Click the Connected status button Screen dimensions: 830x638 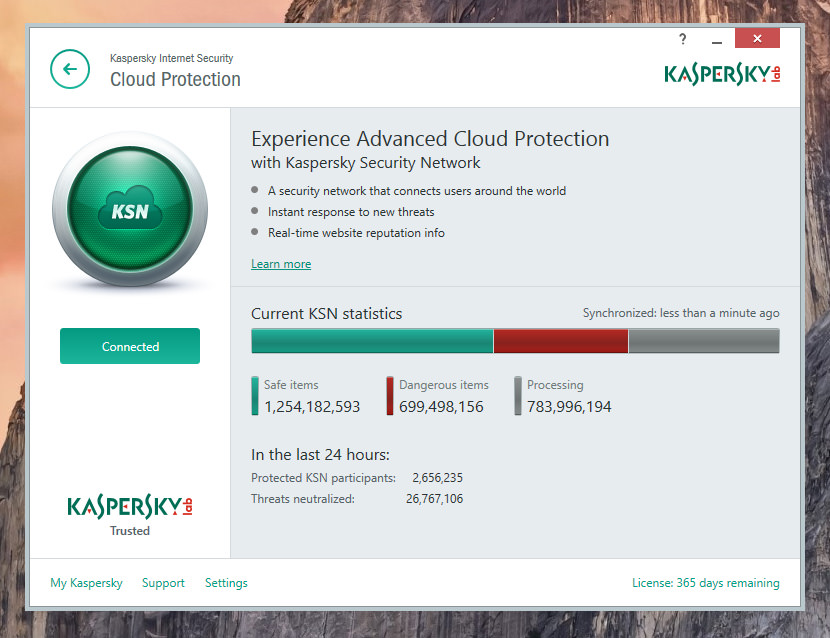click(x=129, y=345)
